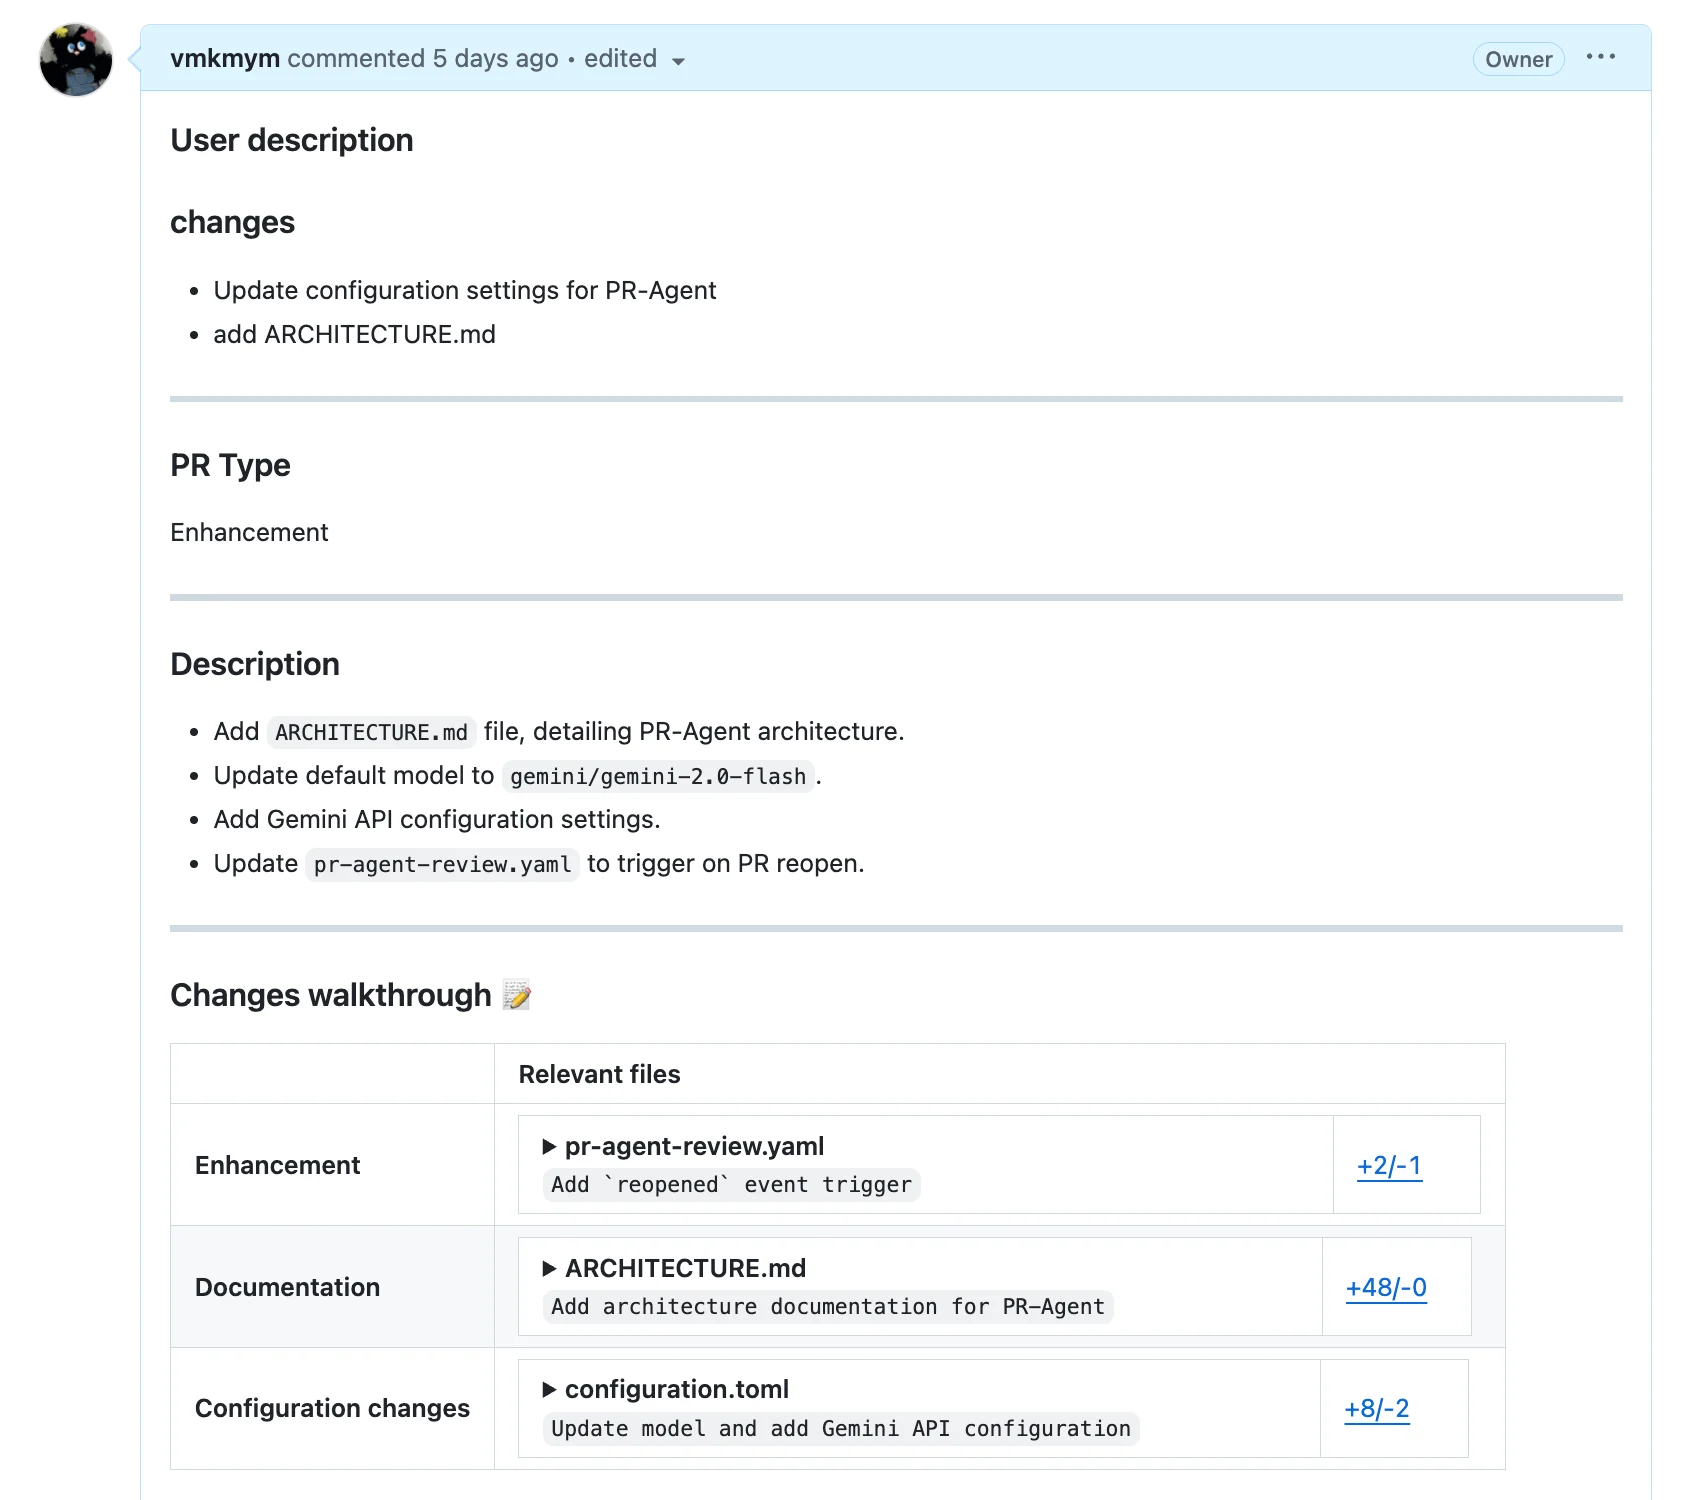Viewport: 1688px width, 1500px height.
Task: Open the +2/-1 diff link
Action: (x=1389, y=1166)
